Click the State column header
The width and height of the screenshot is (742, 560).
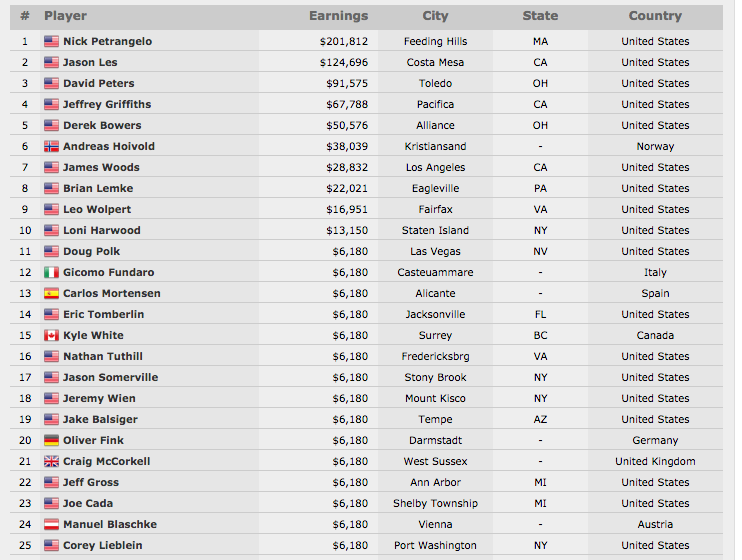[540, 16]
